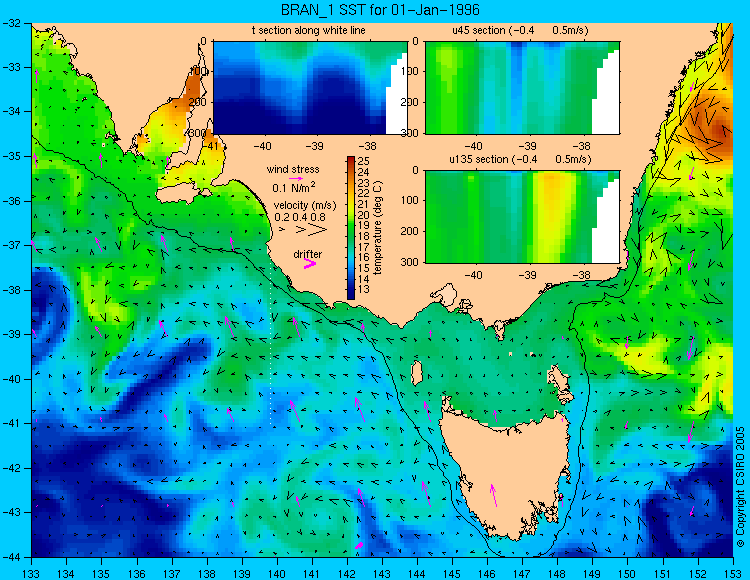The height and width of the screenshot is (580, 750).
Task: Click the 'temperature (deg C)' color bar label
Action: tap(378, 228)
